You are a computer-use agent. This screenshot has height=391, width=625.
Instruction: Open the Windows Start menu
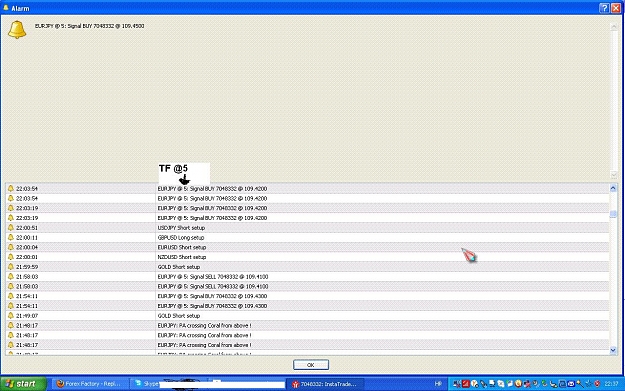24,384
